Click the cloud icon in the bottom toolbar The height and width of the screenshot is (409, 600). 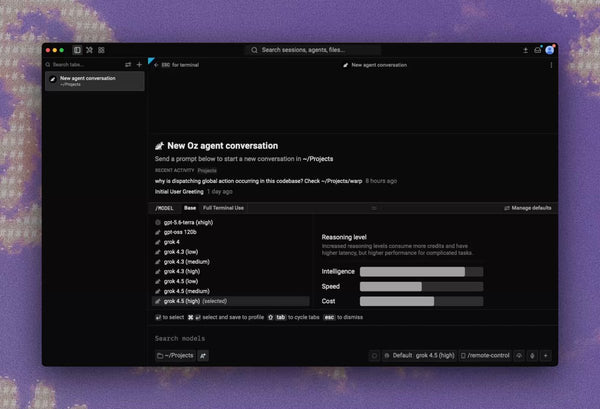click(519, 356)
